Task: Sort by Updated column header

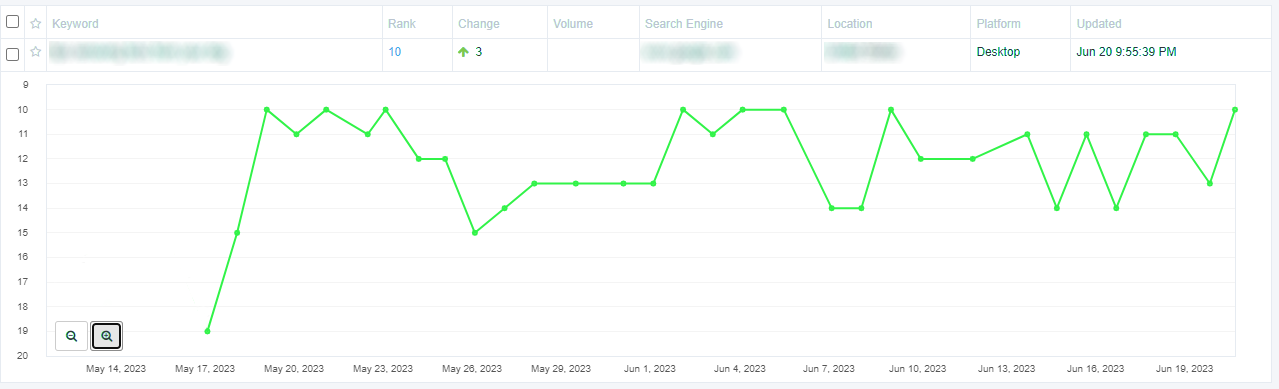Action: pyautogui.click(x=1099, y=23)
